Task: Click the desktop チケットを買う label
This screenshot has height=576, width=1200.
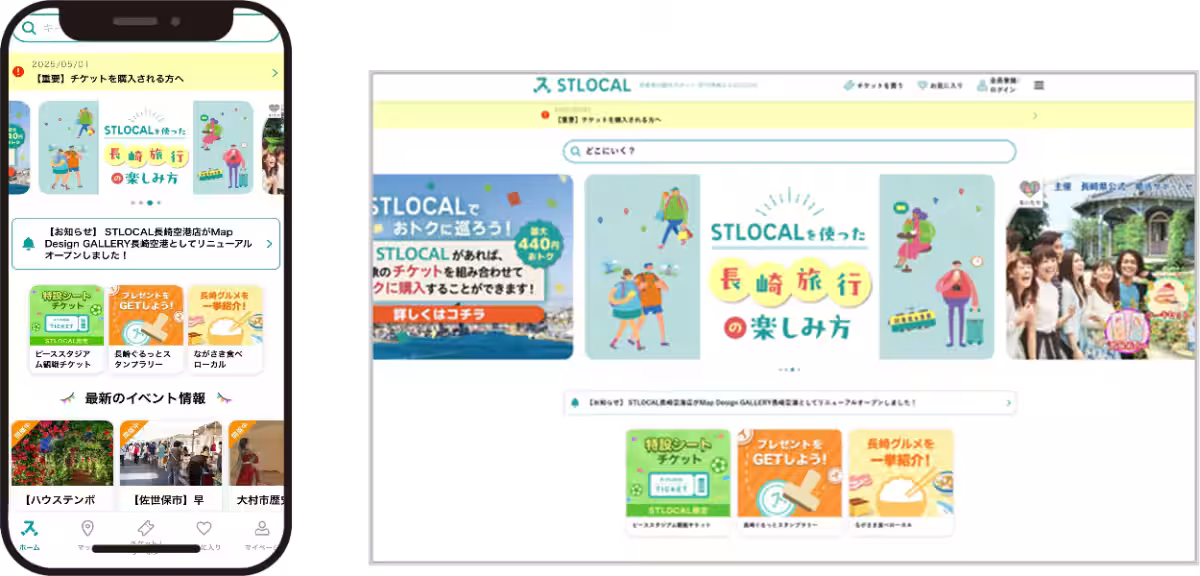Action: click(879, 86)
